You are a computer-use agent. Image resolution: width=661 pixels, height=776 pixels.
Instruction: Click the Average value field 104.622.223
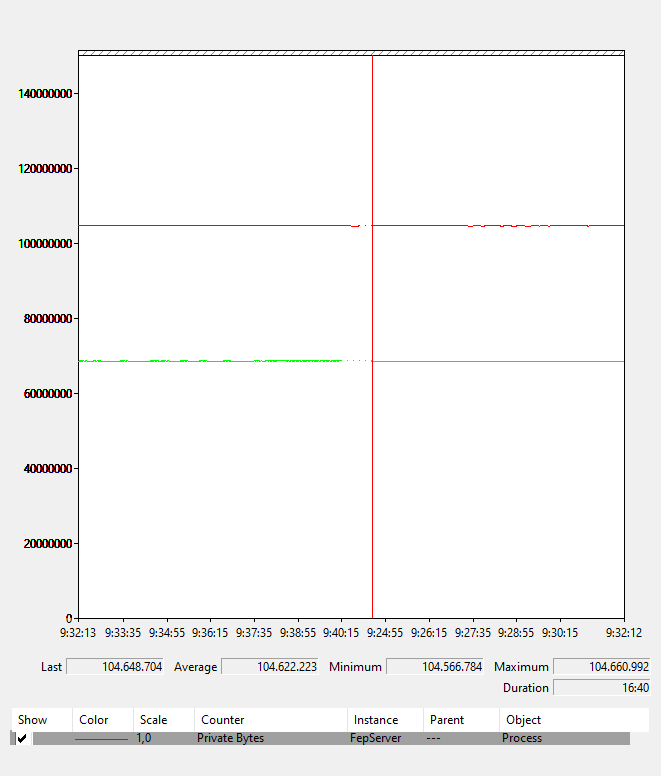(270, 667)
